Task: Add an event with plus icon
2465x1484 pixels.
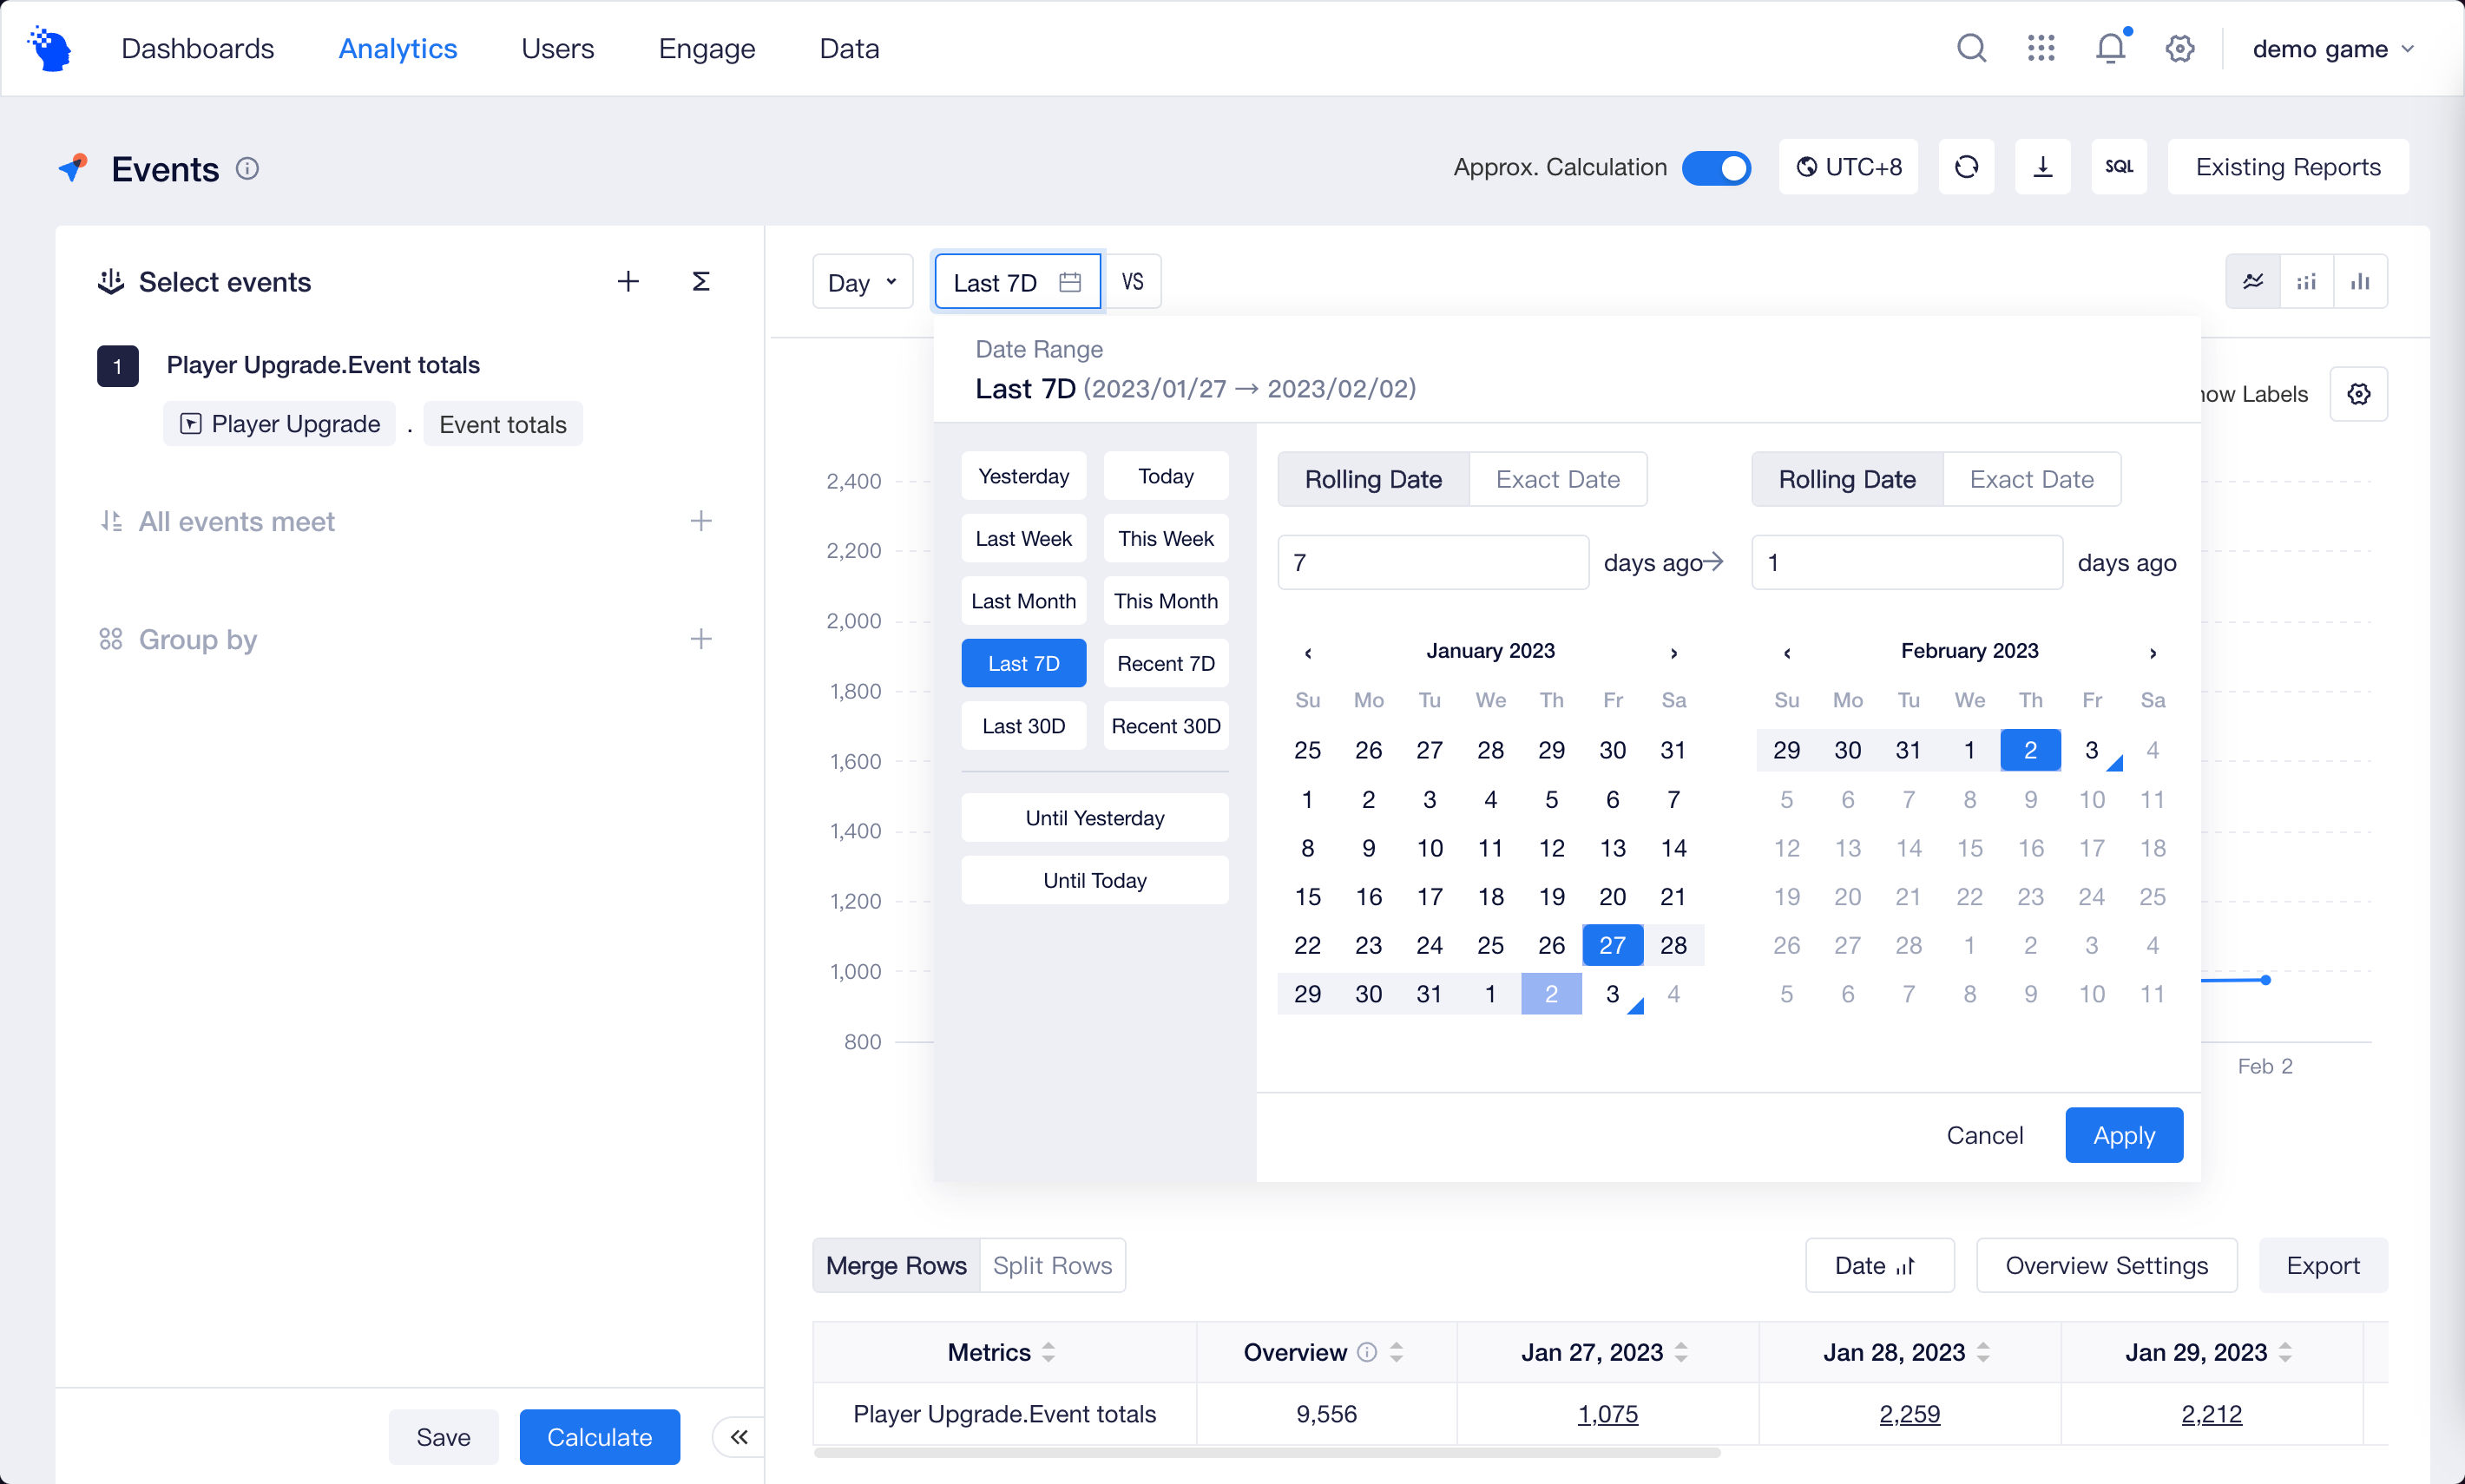Action: [627, 282]
